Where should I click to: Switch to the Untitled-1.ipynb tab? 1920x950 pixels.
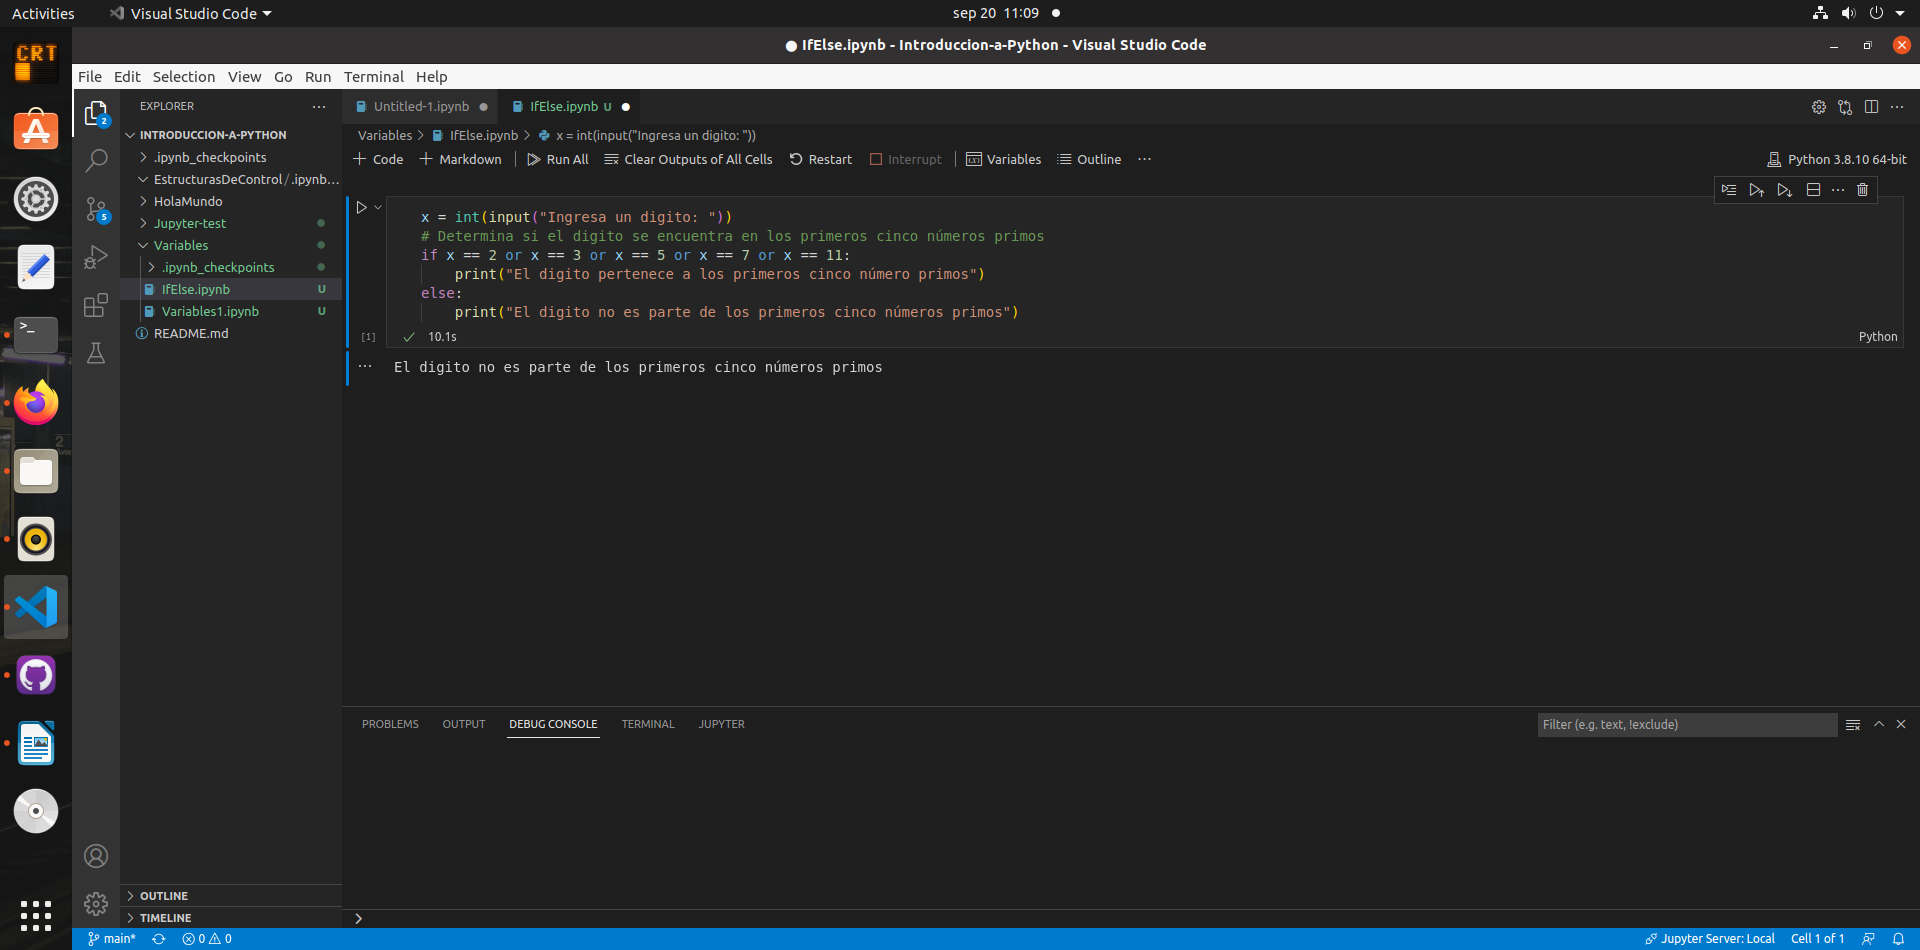(x=419, y=106)
